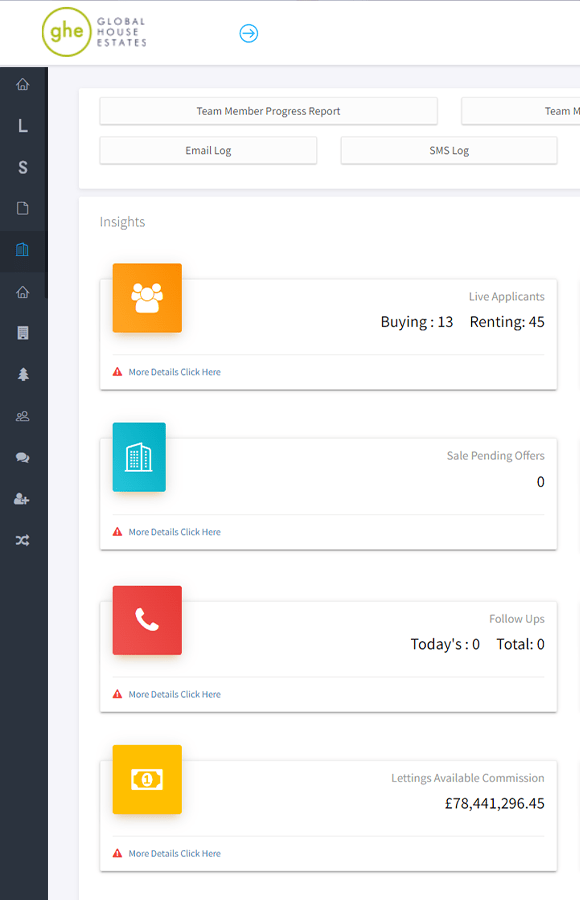Open the group of people sidebar icon
This screenshot has height=900, width=580.
tap(22, 416)
